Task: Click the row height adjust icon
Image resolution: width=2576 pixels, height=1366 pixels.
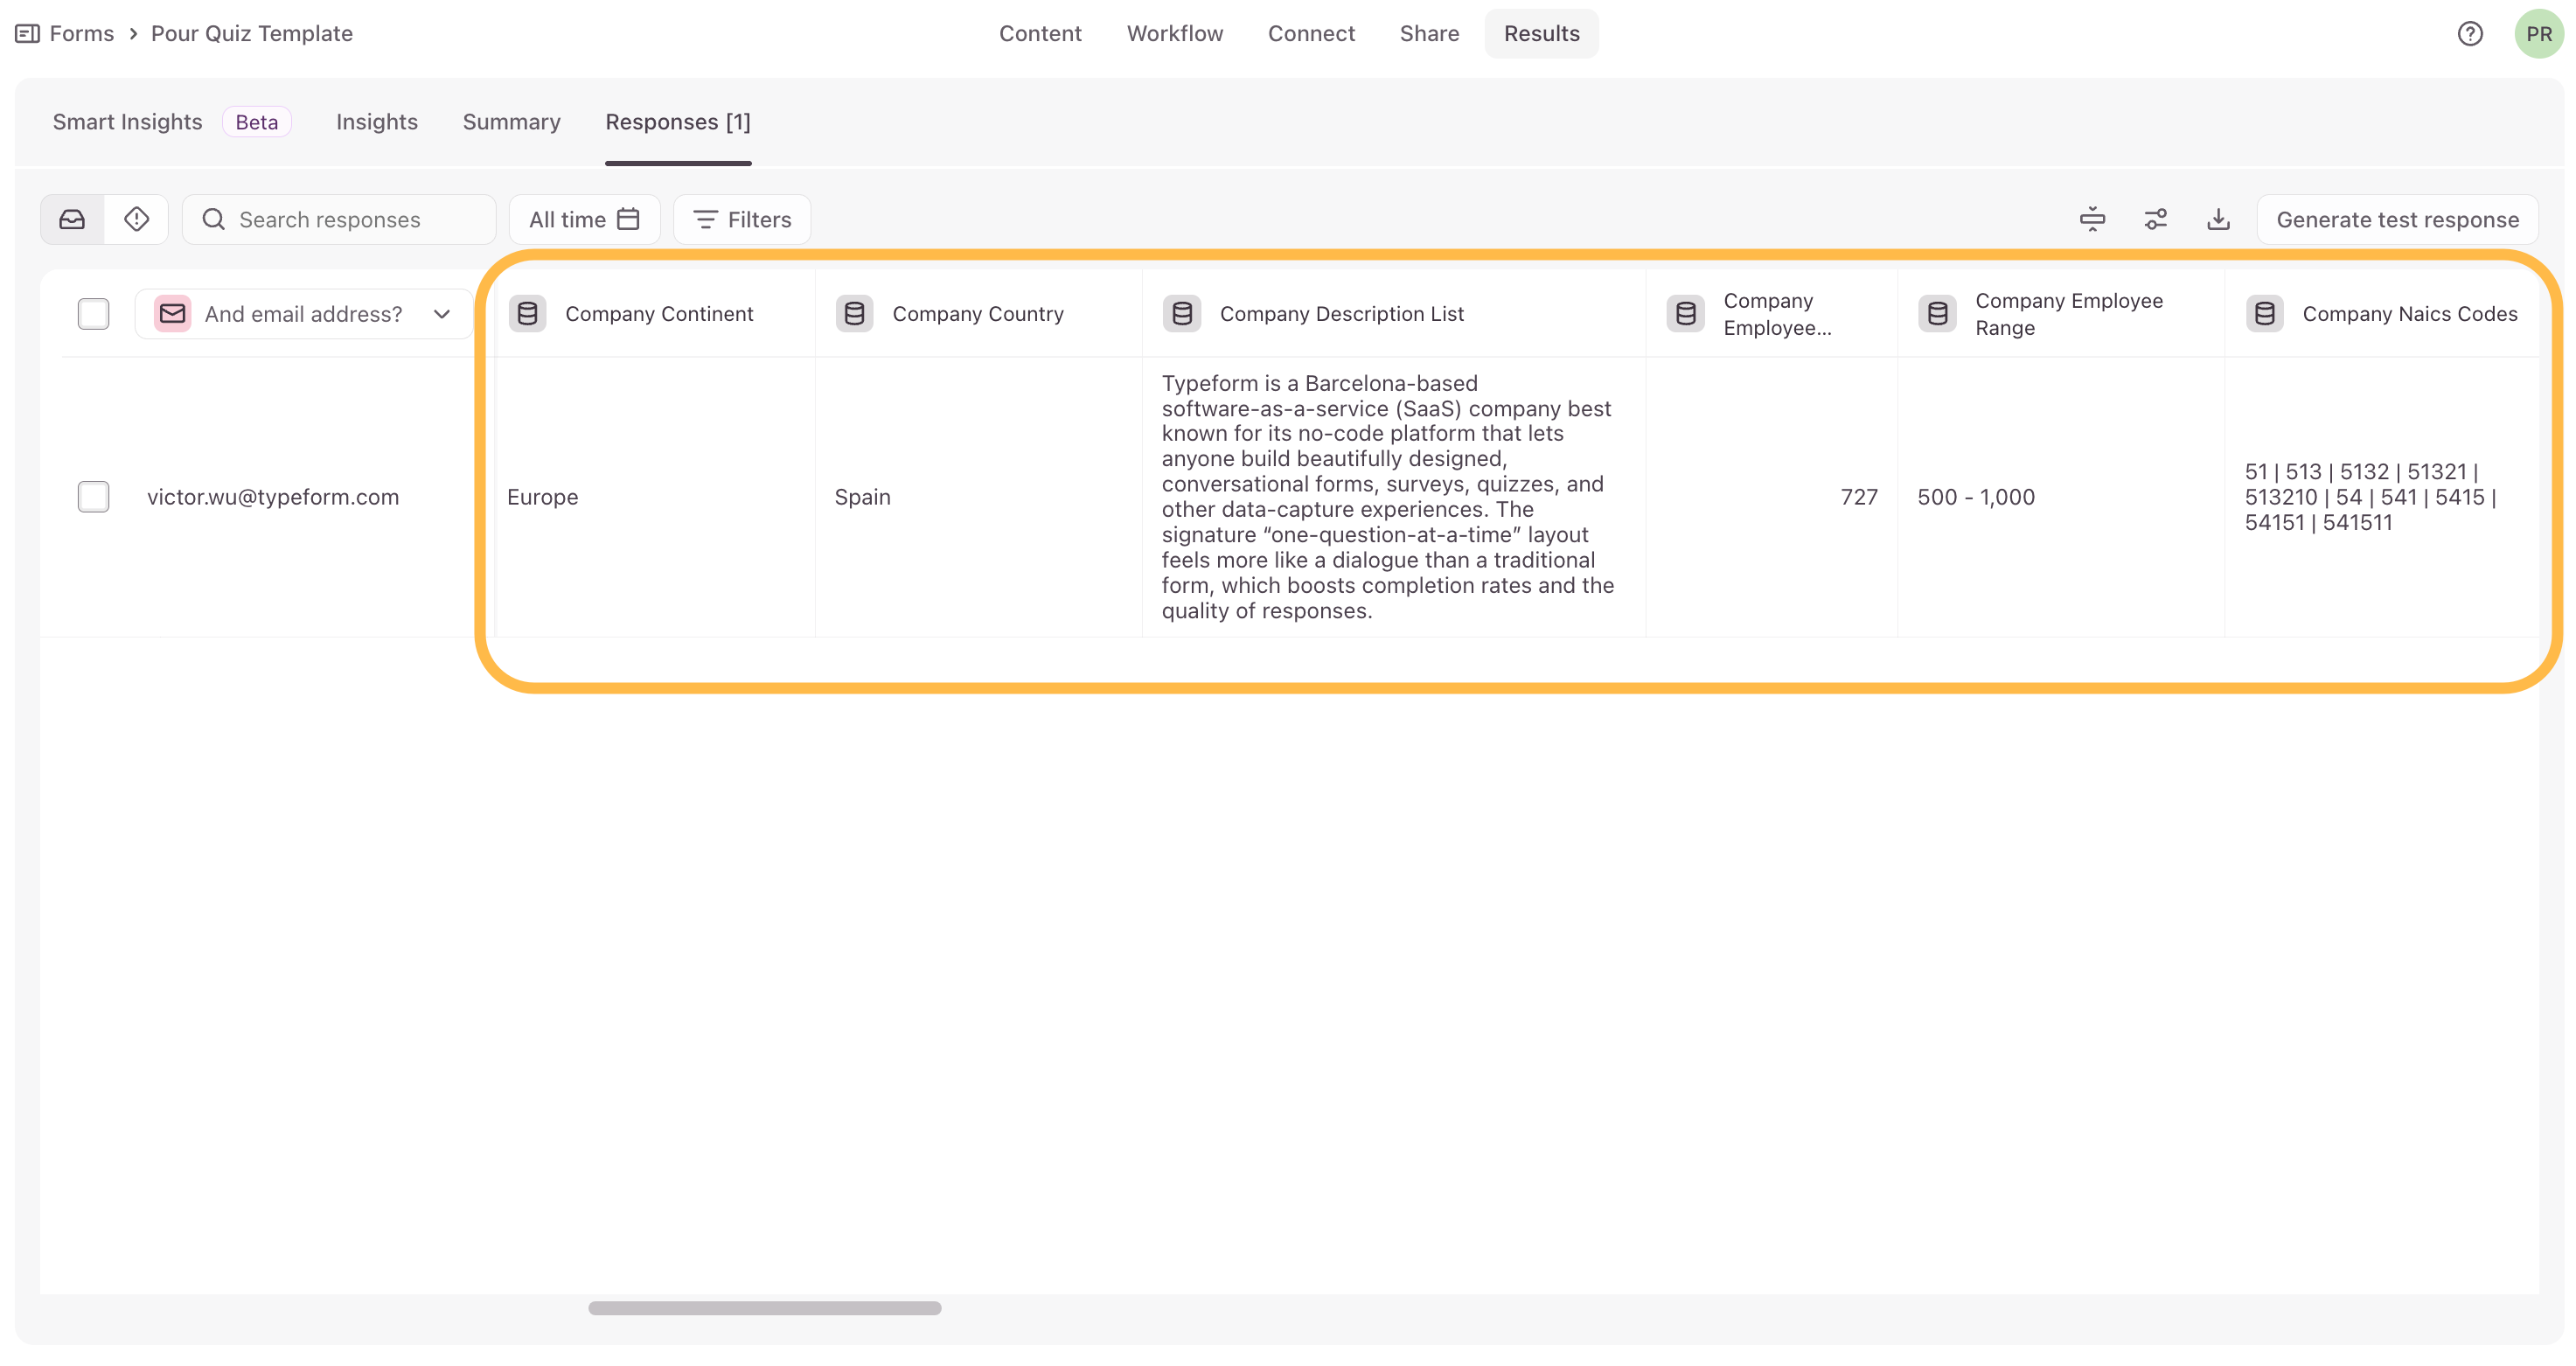Action: point(2092,219)
